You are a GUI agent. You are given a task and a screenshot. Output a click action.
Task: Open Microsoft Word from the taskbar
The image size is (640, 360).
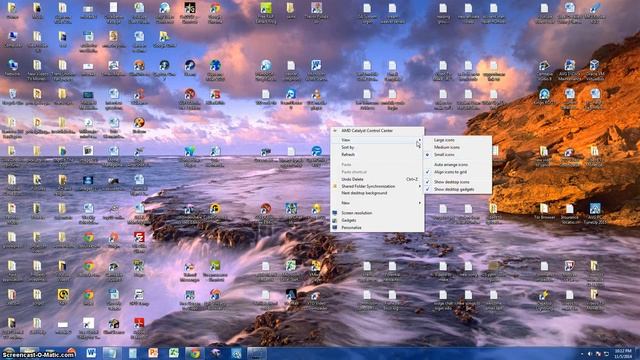(x=91, y=353)
